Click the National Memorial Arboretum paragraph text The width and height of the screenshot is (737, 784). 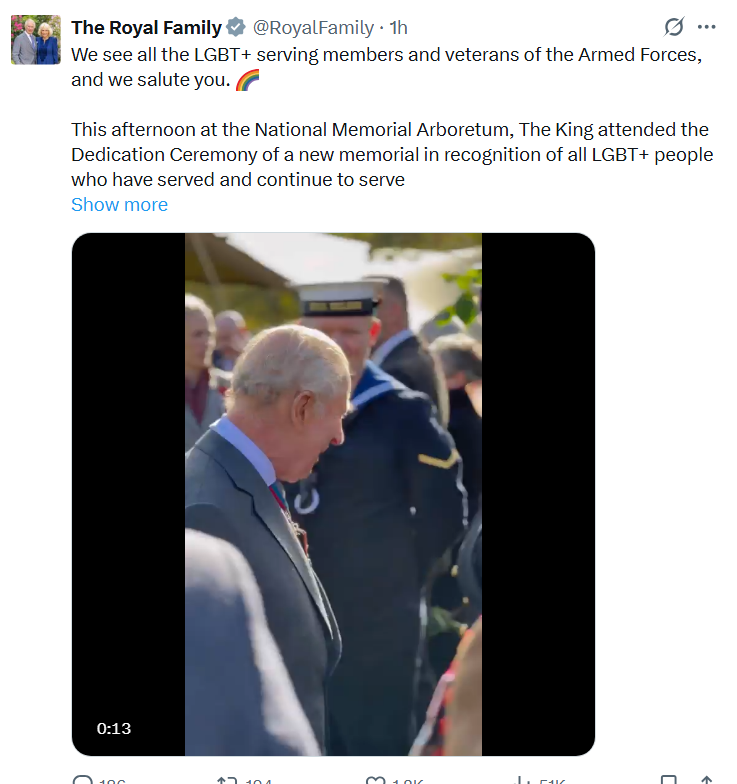(x=392, y=154)
